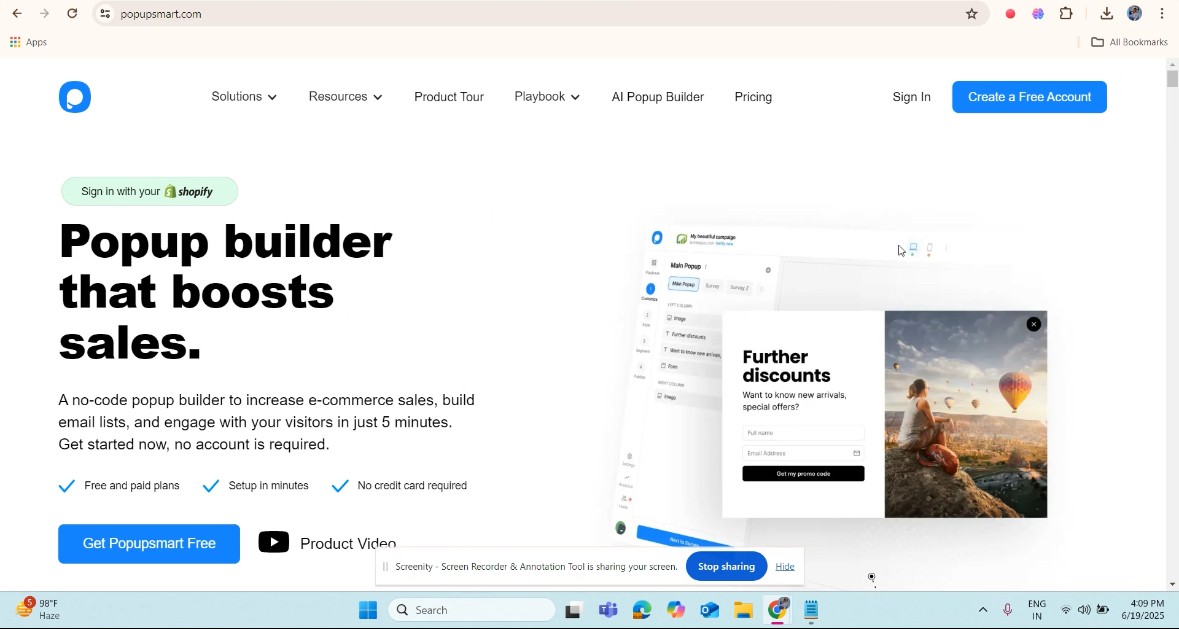Close the Further discounts popup preview
Screen dimensions: 1179x629
pos(1034,324)
